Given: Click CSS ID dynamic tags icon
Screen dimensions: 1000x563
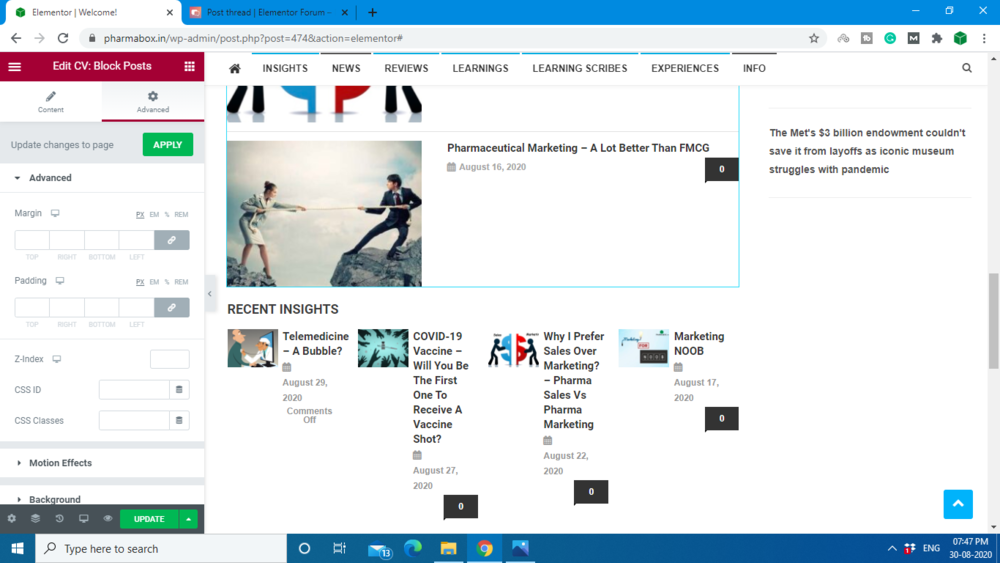Looking at the screenshot, I should [x=179, y=390].
